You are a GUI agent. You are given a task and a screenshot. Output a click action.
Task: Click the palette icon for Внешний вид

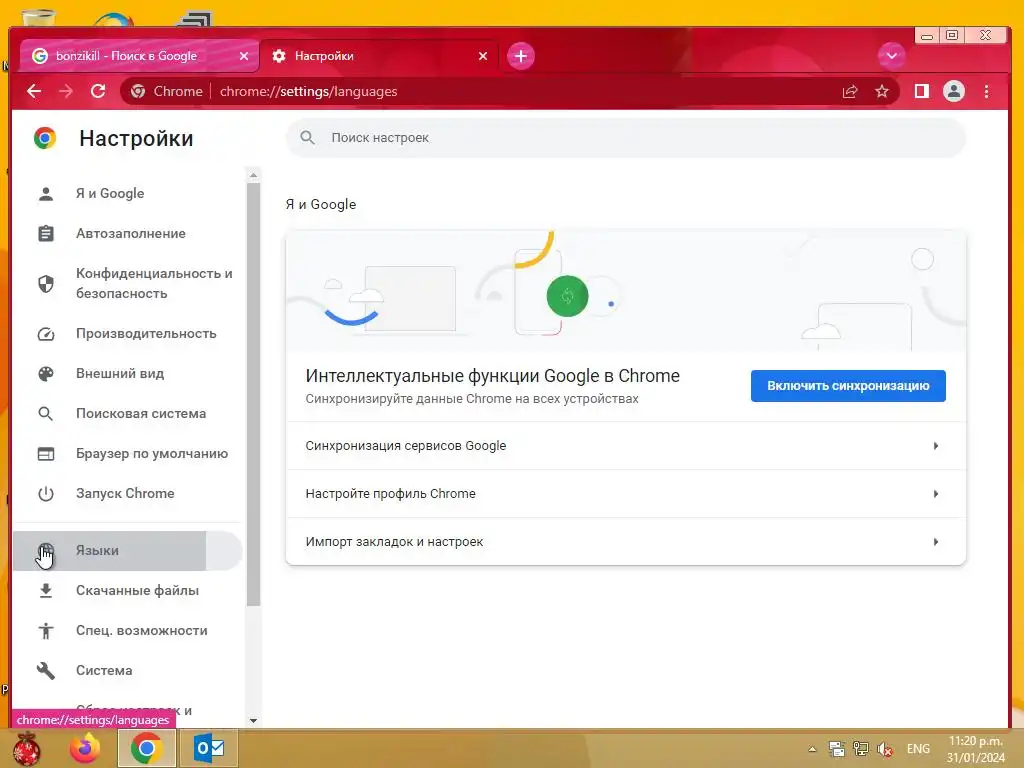coord(46,374)
